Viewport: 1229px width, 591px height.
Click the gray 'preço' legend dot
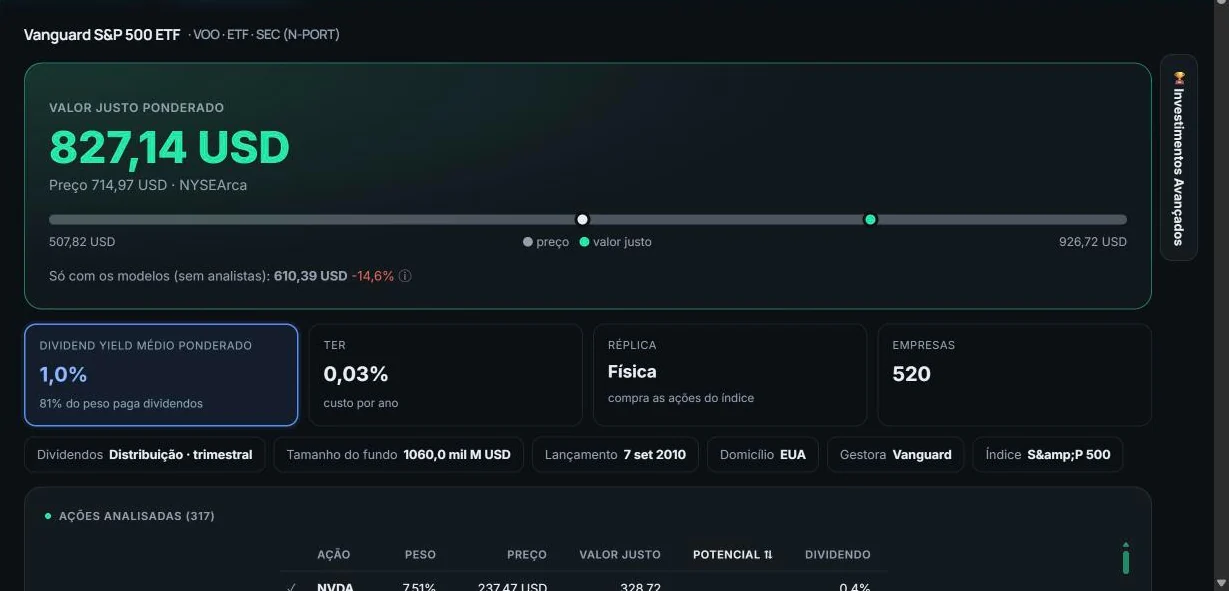pyautogui.click(x=528, y=242)
